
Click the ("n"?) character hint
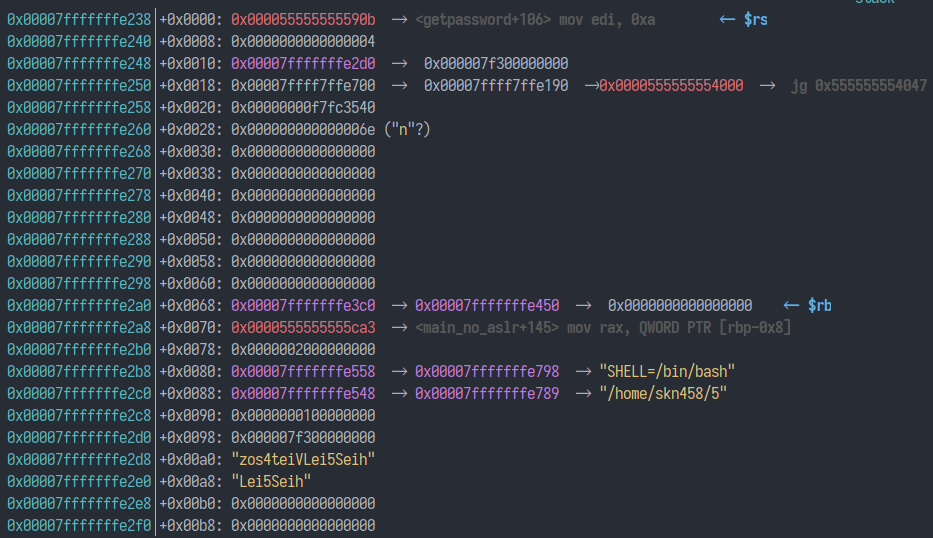(x=407, y=130)
